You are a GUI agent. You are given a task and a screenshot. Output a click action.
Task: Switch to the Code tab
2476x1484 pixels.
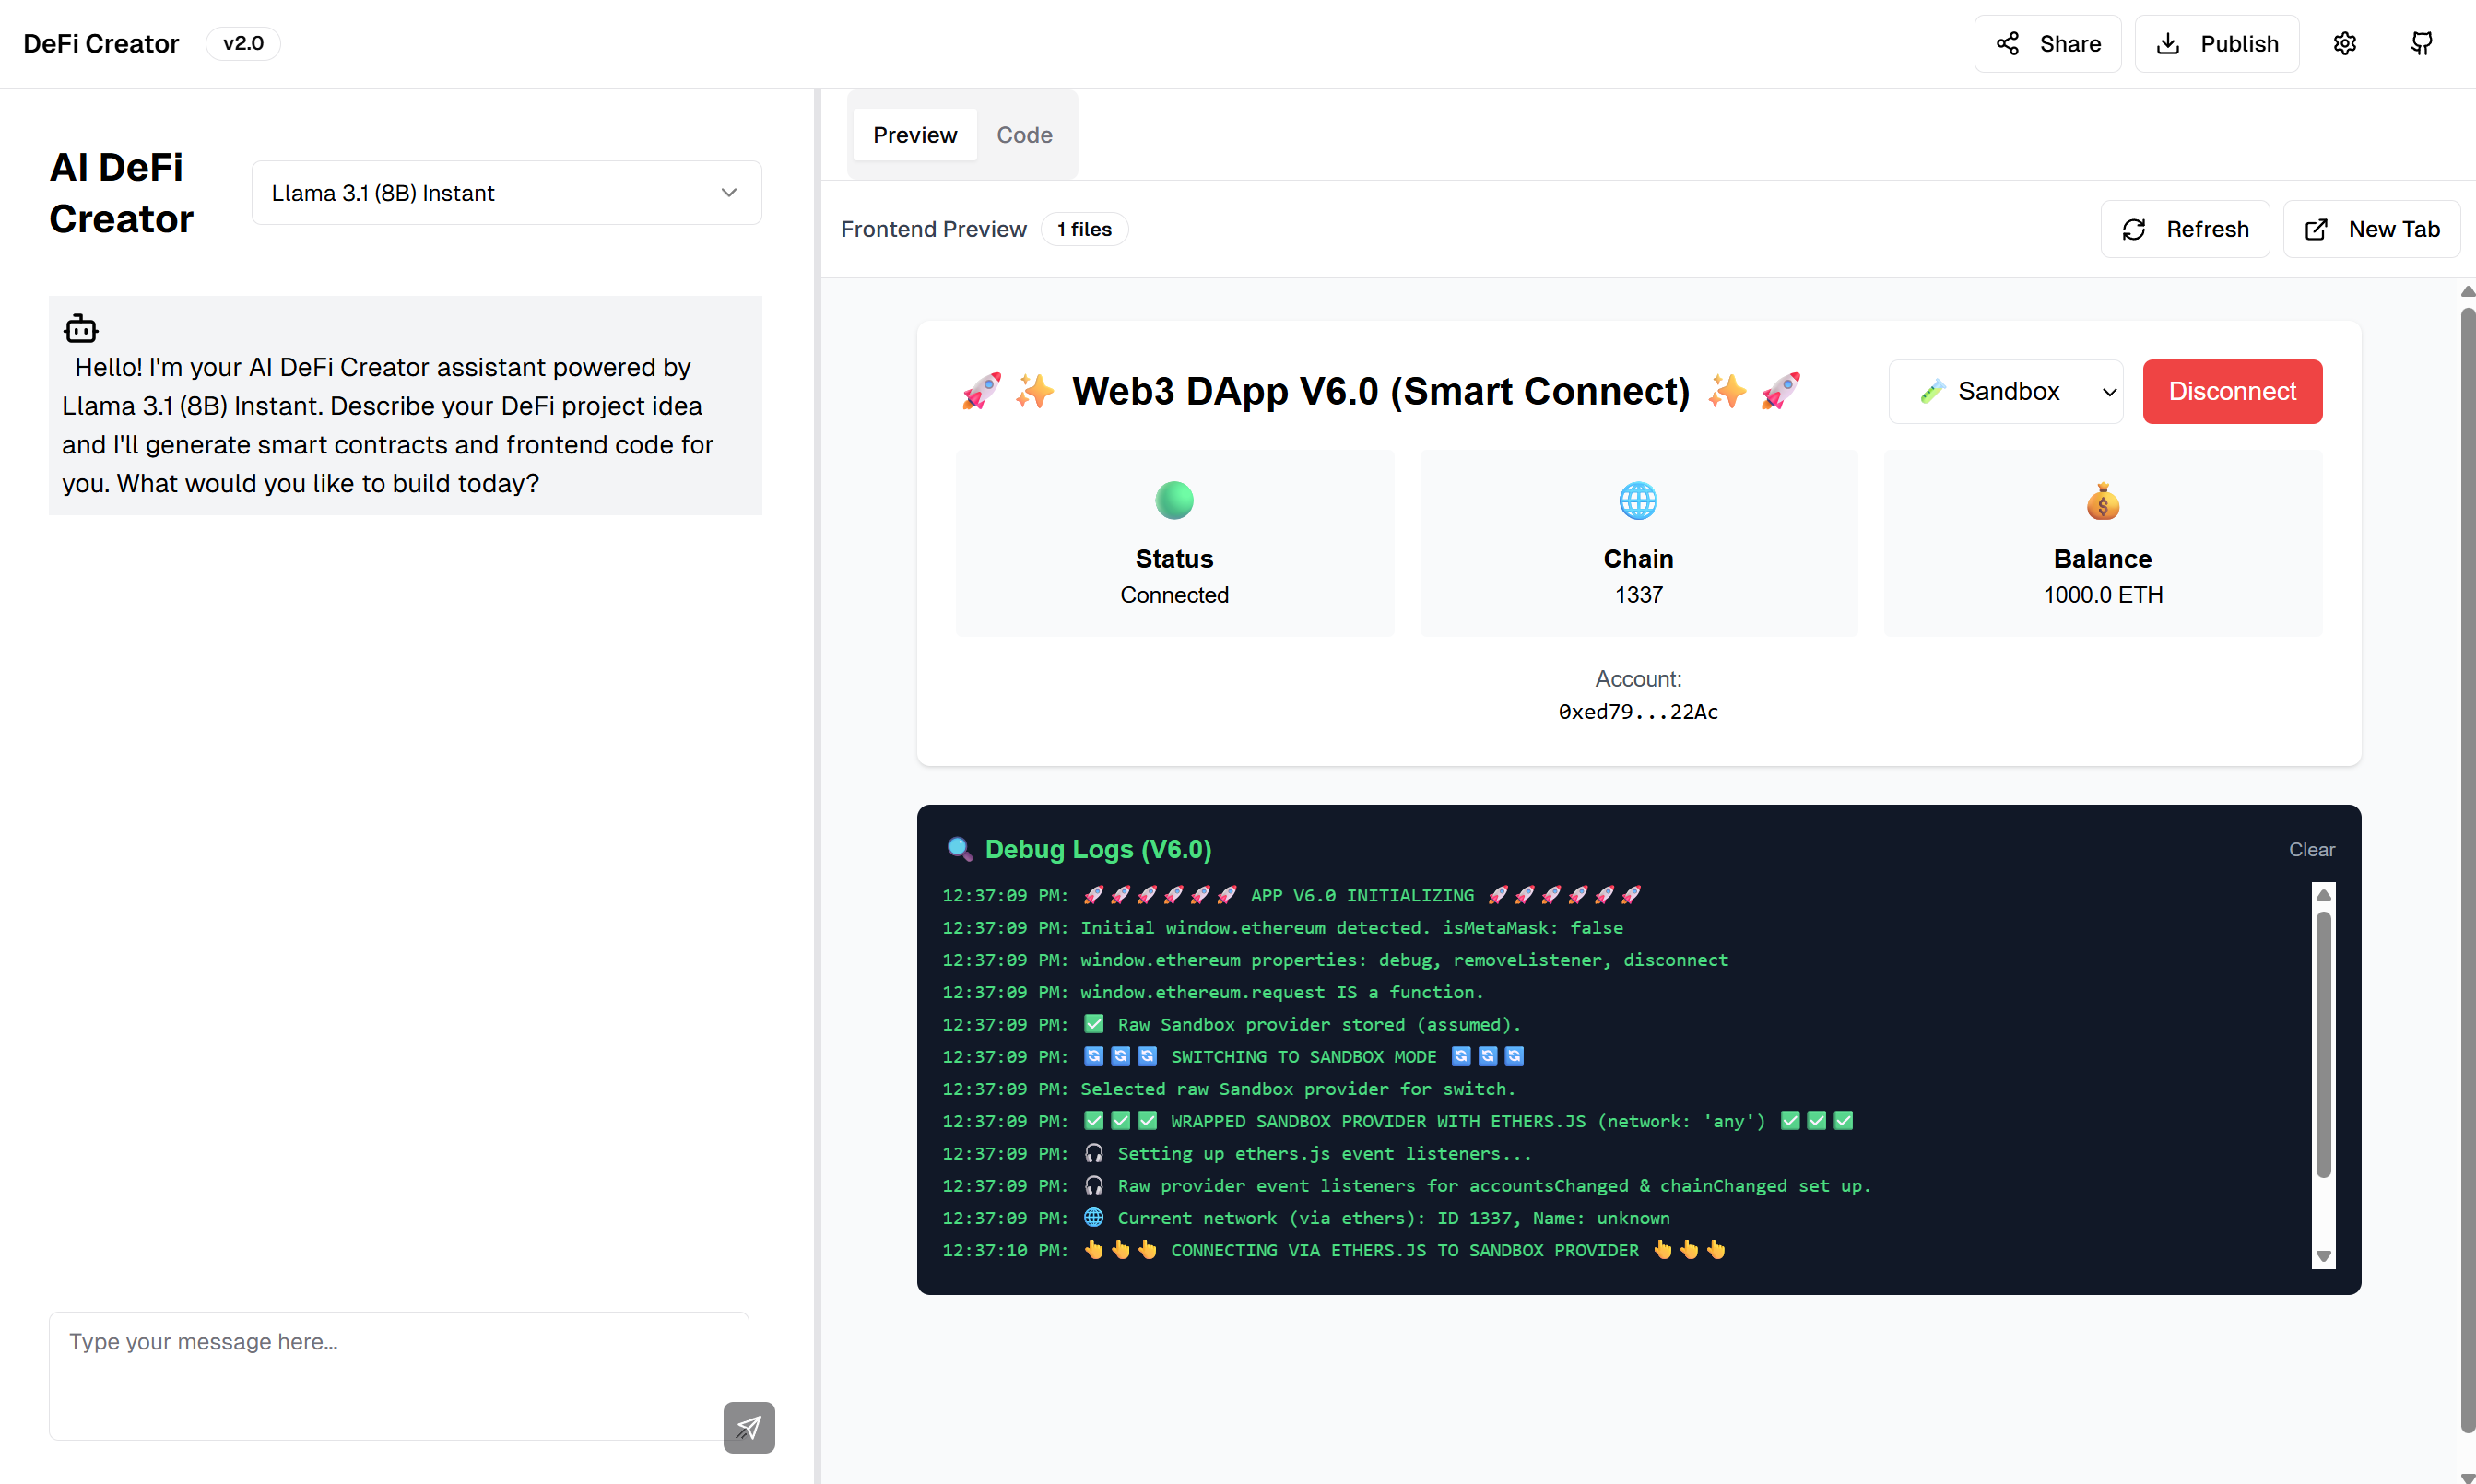click(x=1024, y=134)
